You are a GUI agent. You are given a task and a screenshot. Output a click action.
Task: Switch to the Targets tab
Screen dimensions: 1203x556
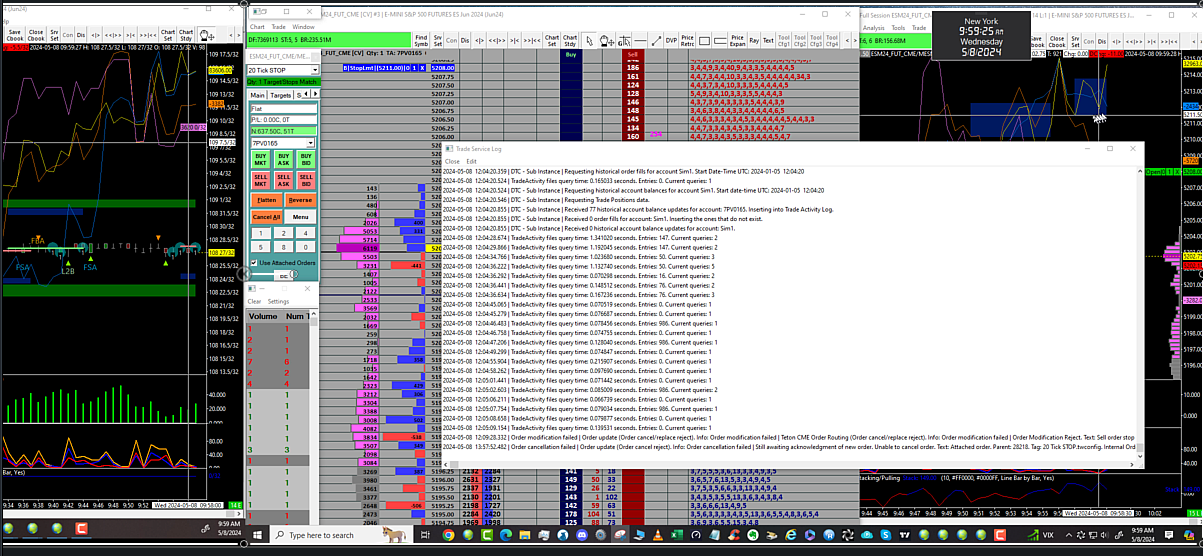[280, 95]
